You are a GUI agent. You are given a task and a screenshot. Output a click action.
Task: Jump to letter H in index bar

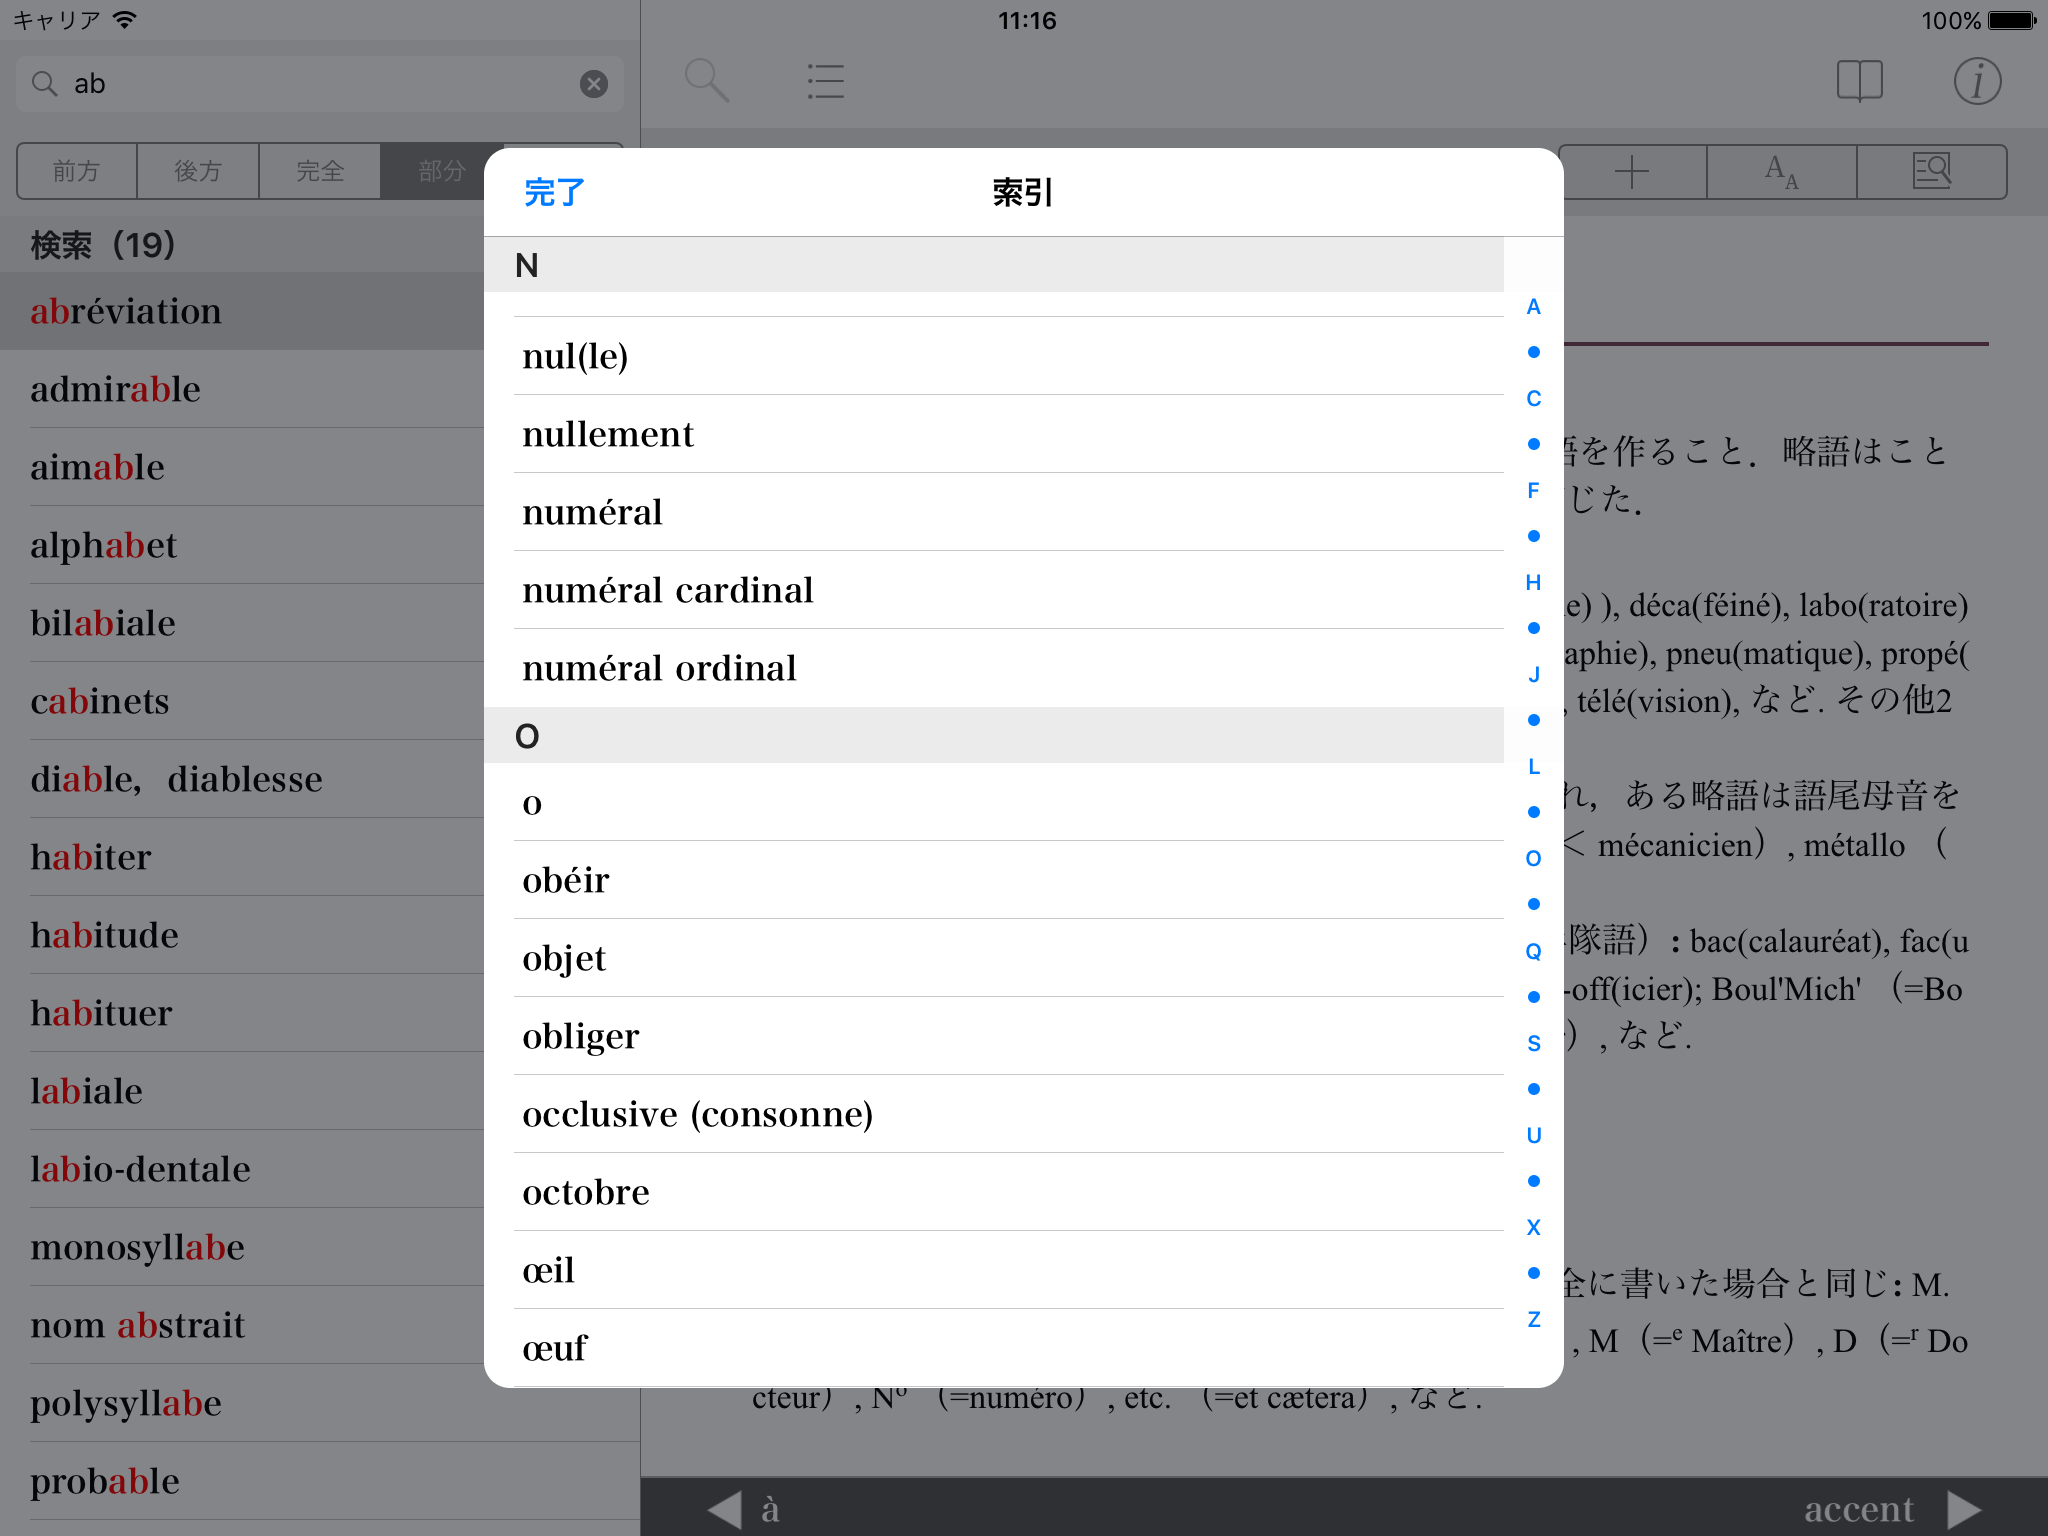(1533, 582)
